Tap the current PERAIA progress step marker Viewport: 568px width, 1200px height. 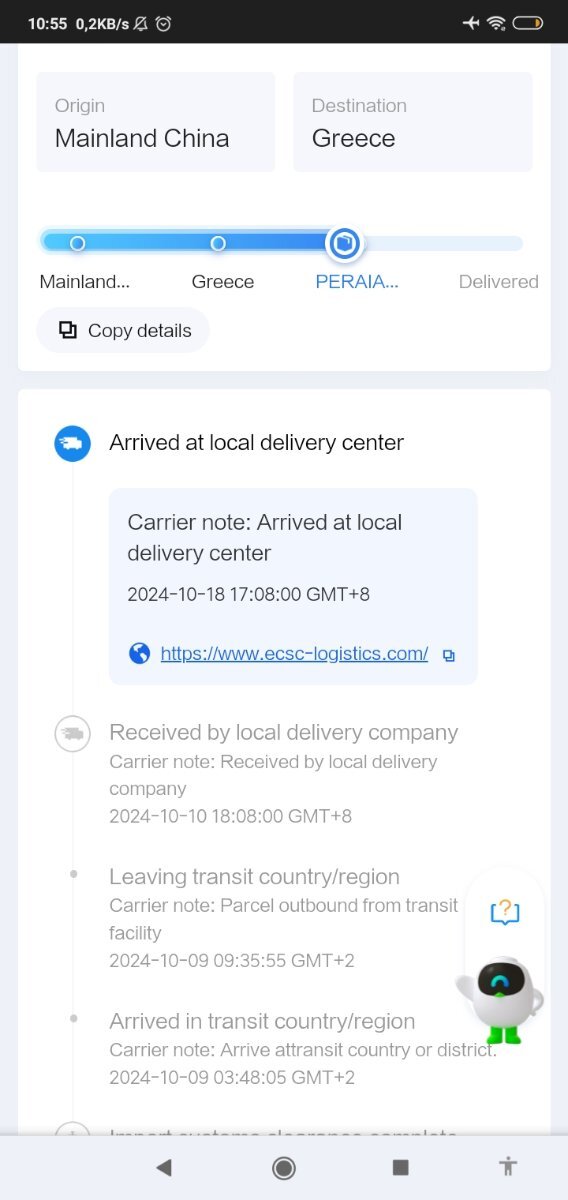click(x=344, y=243)
